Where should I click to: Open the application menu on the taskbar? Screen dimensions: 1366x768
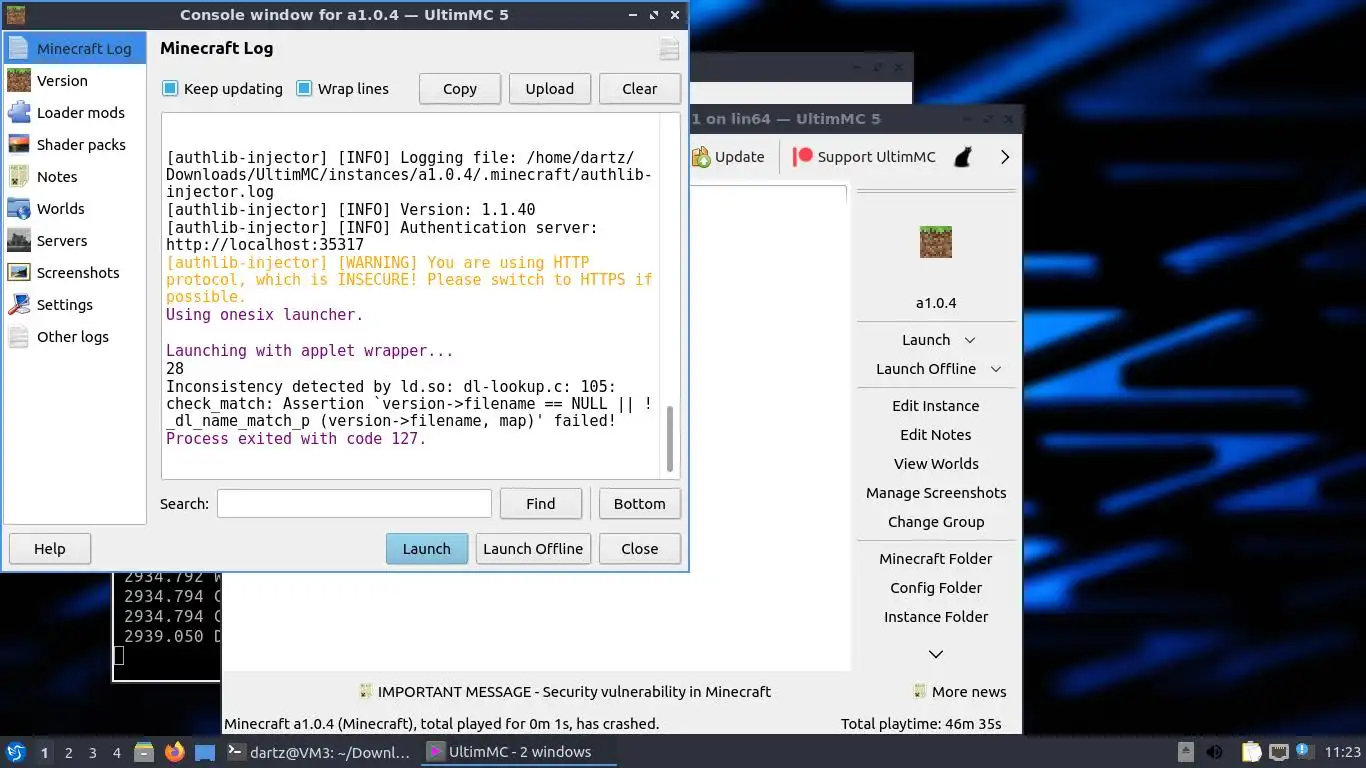(x=16, y=752)
